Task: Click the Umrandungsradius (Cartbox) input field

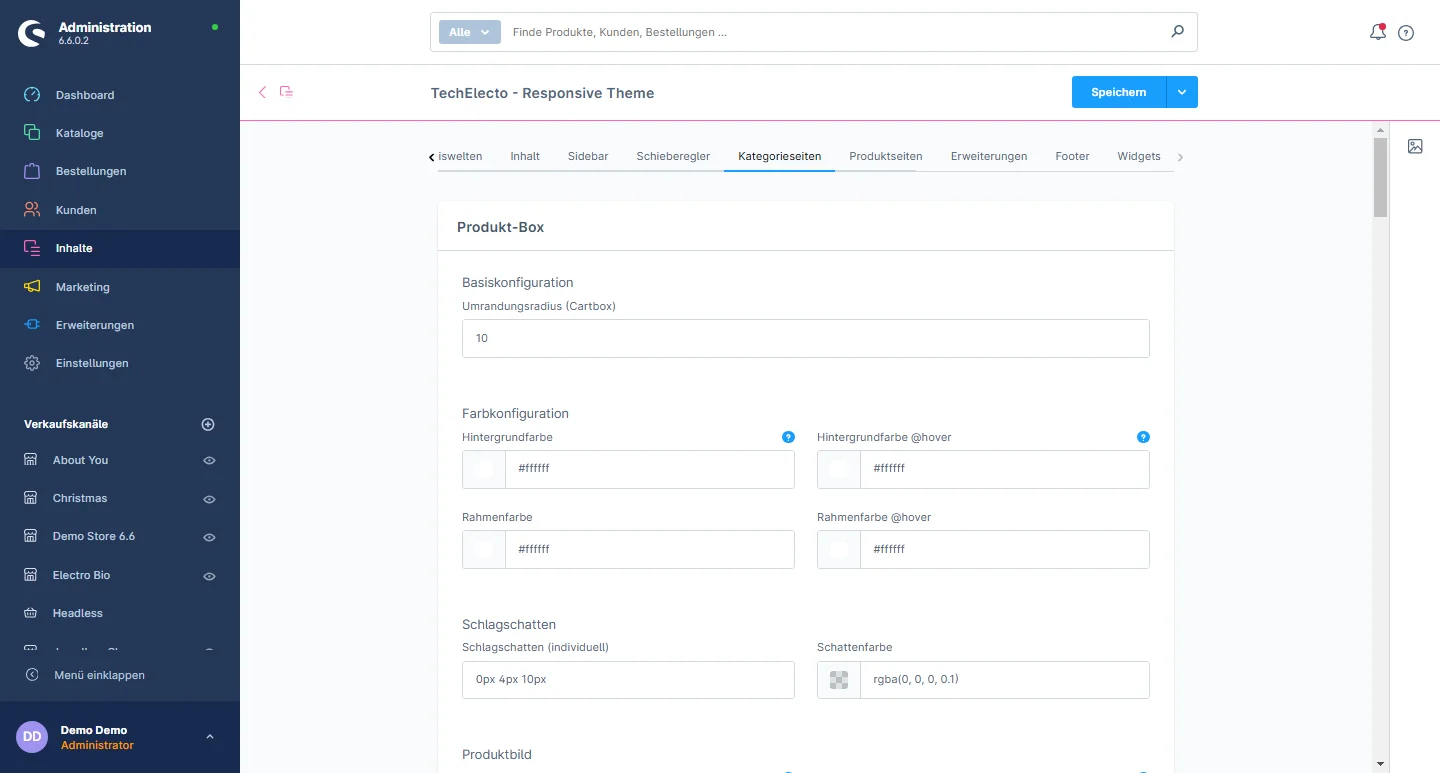Action: [x=805, y=338]
